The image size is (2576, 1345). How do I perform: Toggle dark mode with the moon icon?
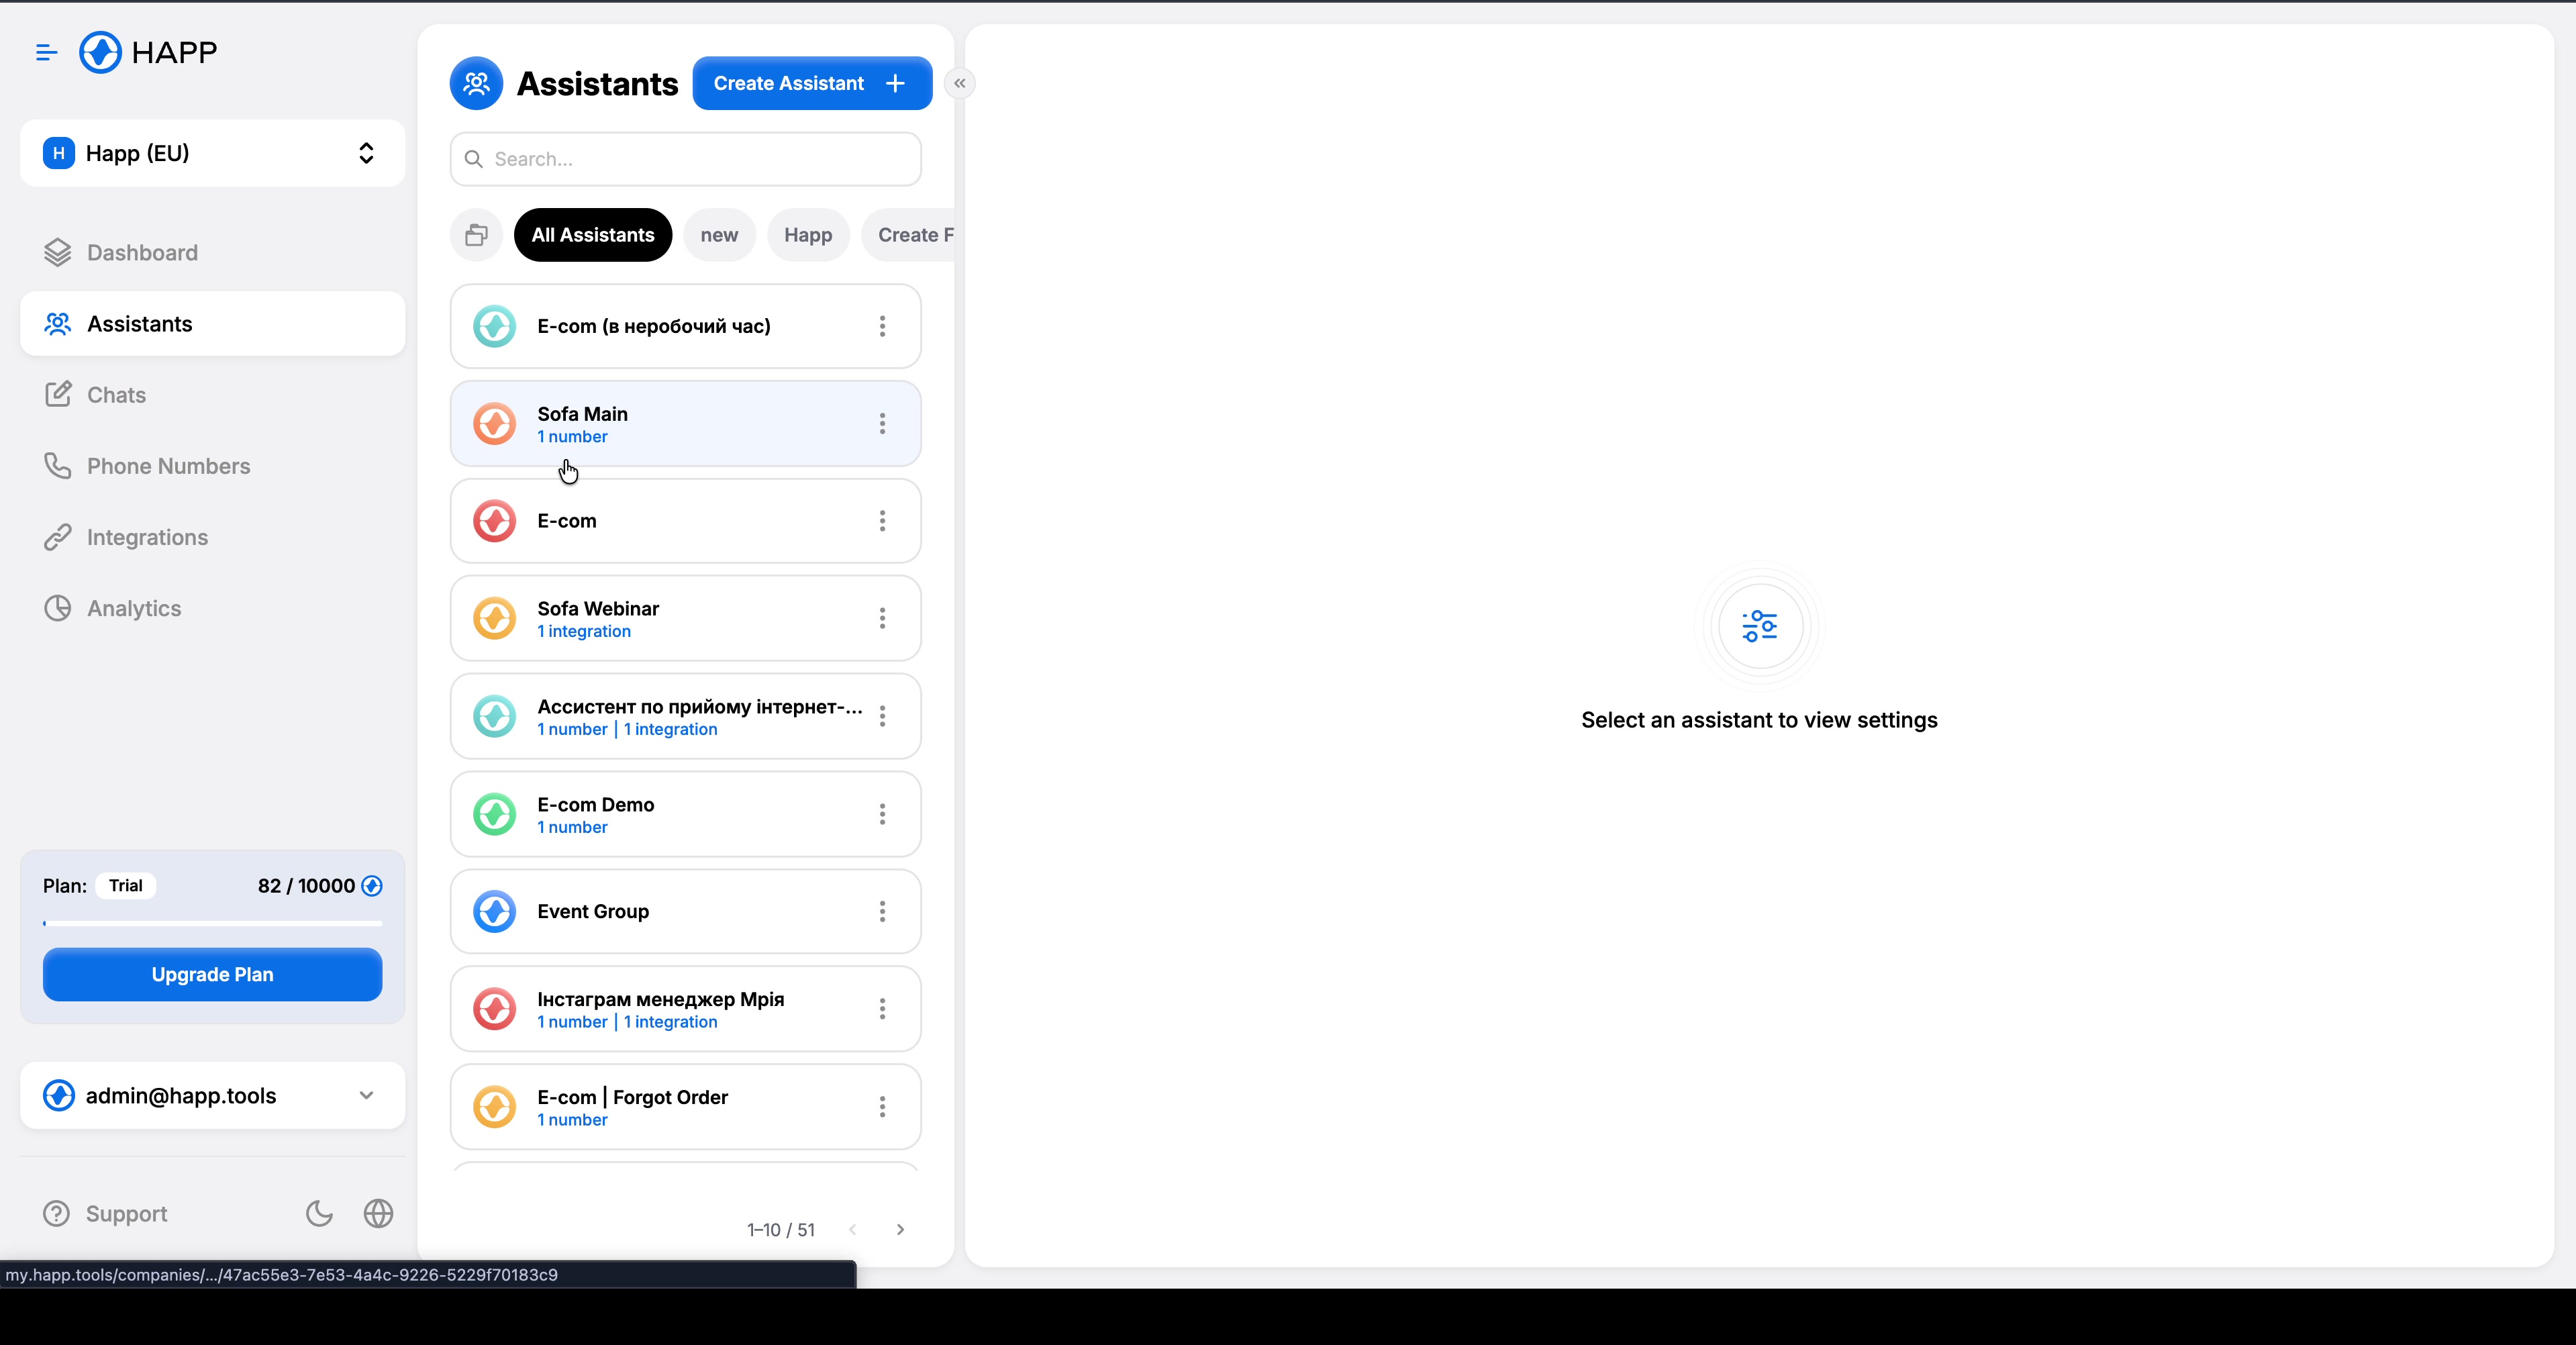319,1213
